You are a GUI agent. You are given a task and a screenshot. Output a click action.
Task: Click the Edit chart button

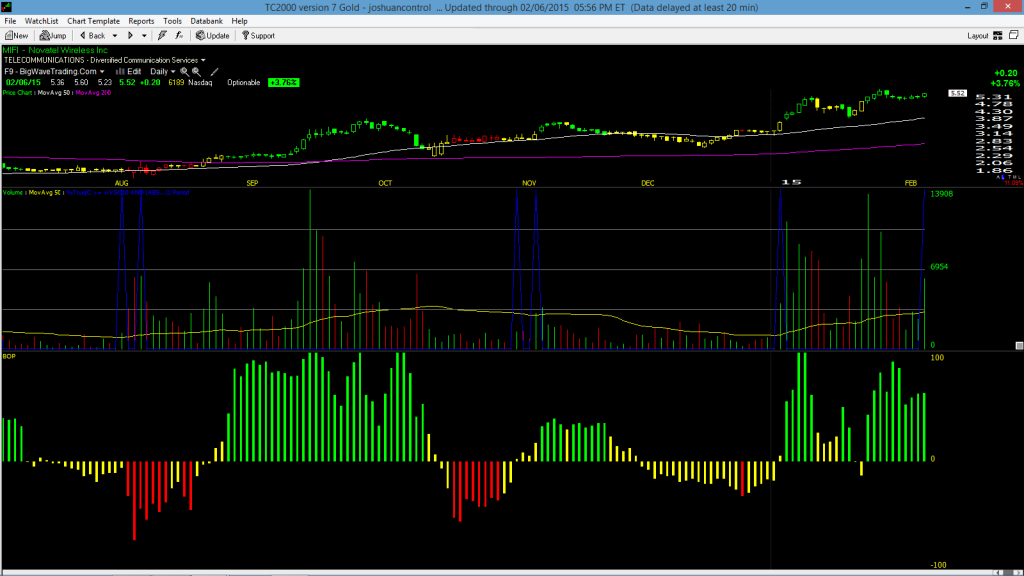(129, 72)
